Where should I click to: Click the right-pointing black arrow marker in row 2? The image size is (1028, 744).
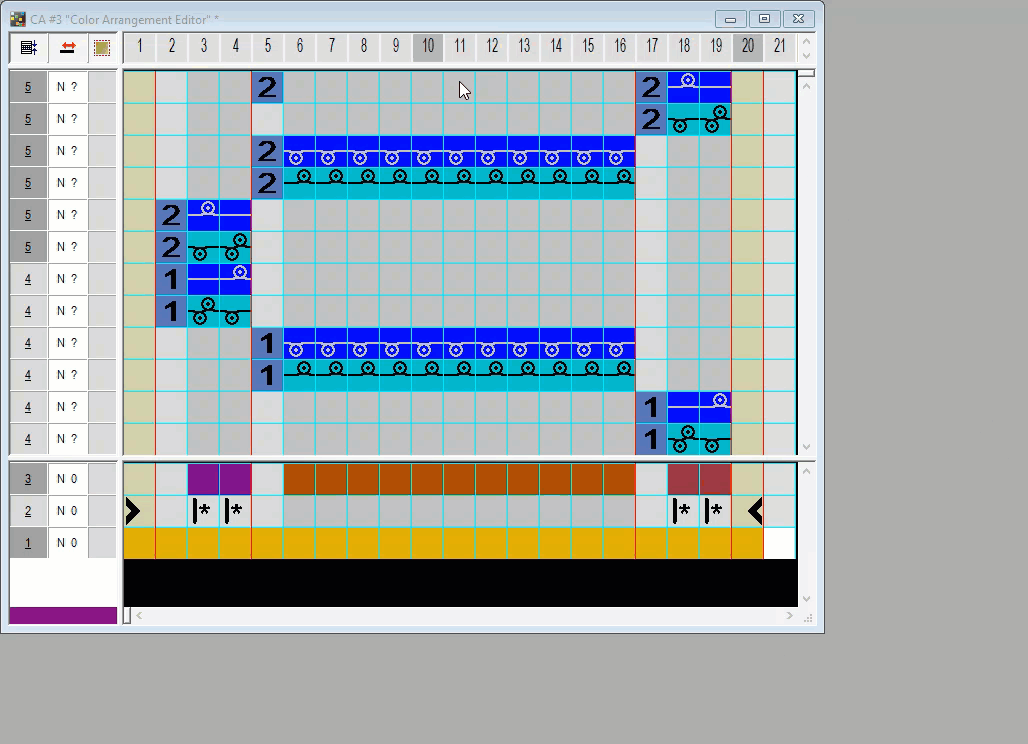133,511
